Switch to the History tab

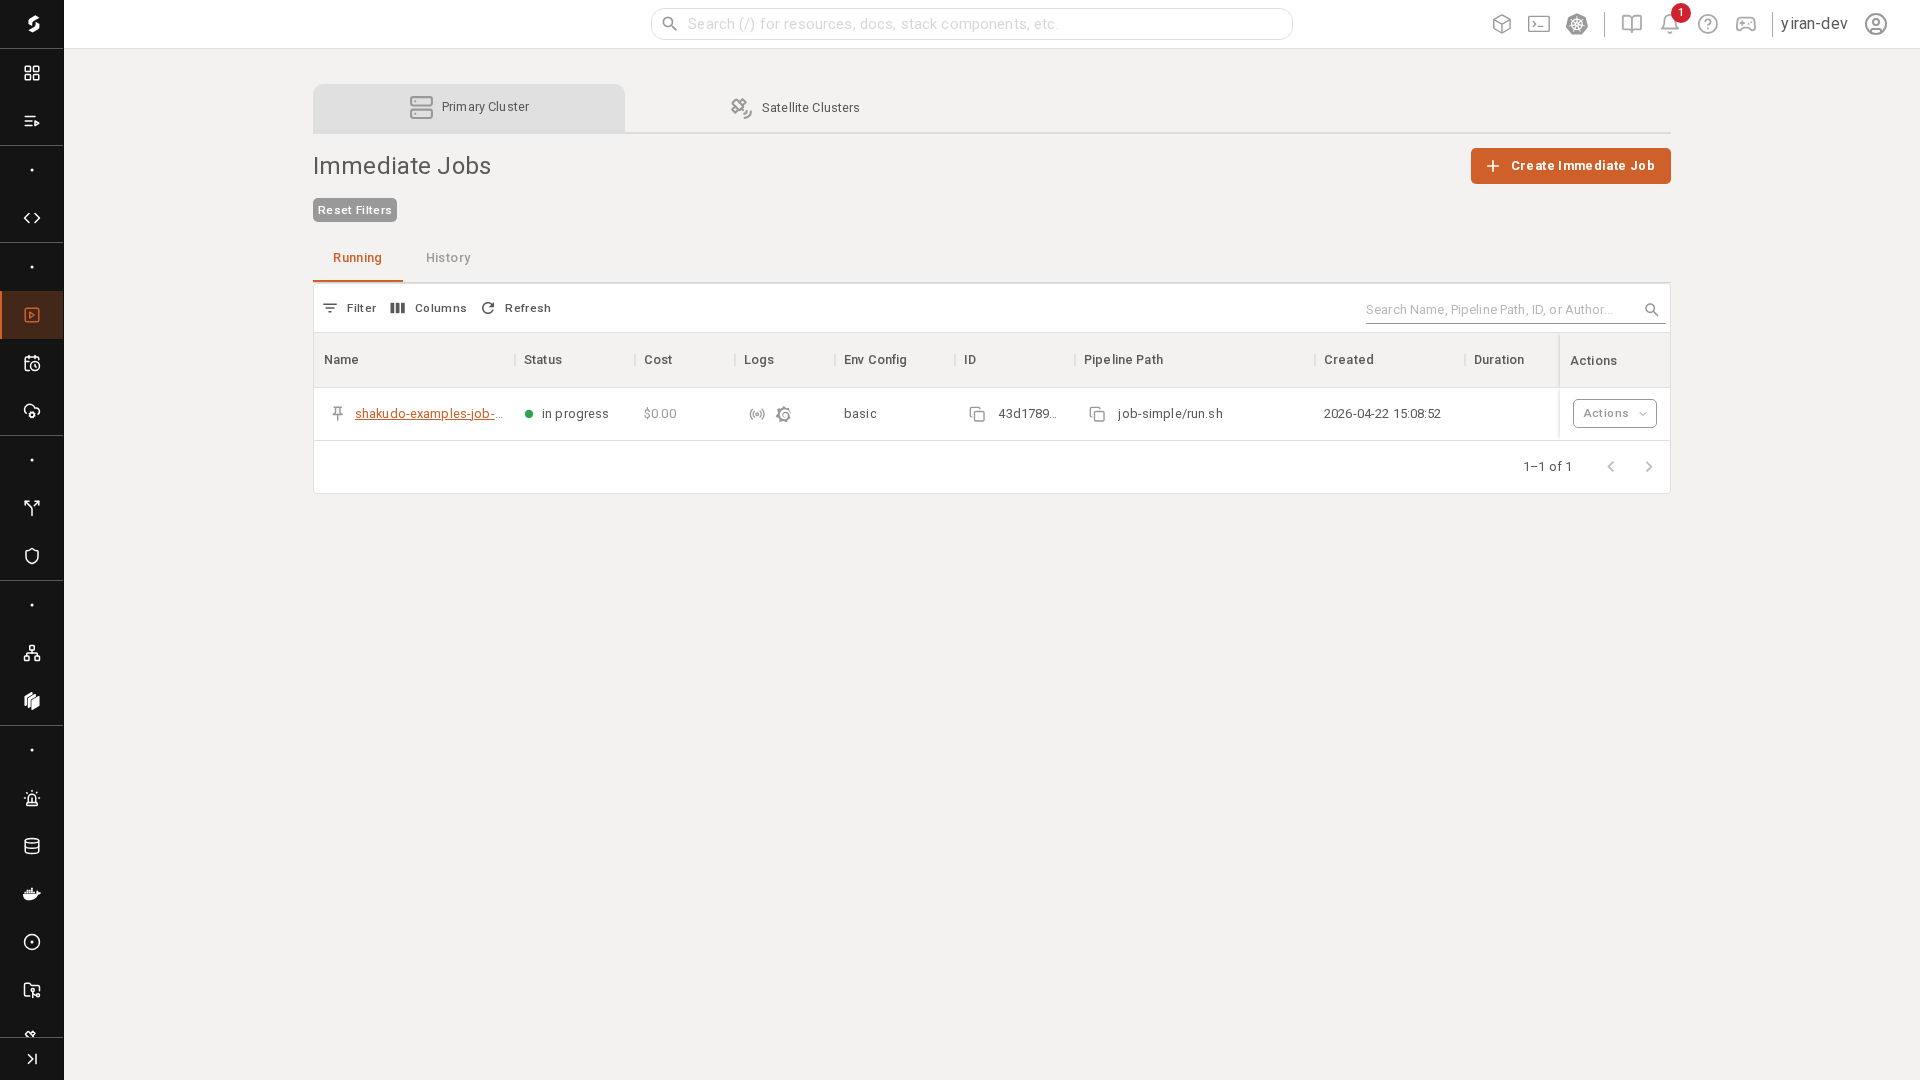click(x=448, y=258)
